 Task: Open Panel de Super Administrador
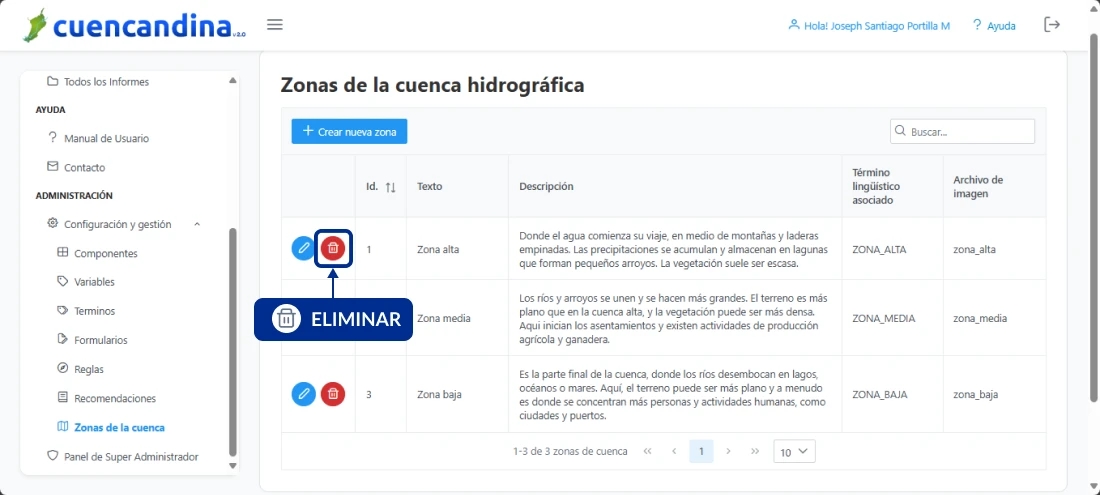[130, 456]
